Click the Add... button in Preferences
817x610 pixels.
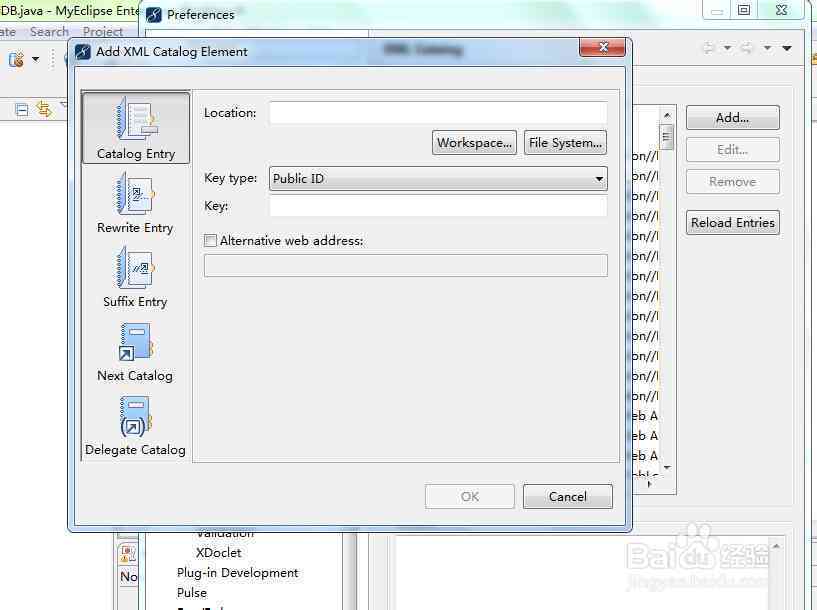coord(733,118)
